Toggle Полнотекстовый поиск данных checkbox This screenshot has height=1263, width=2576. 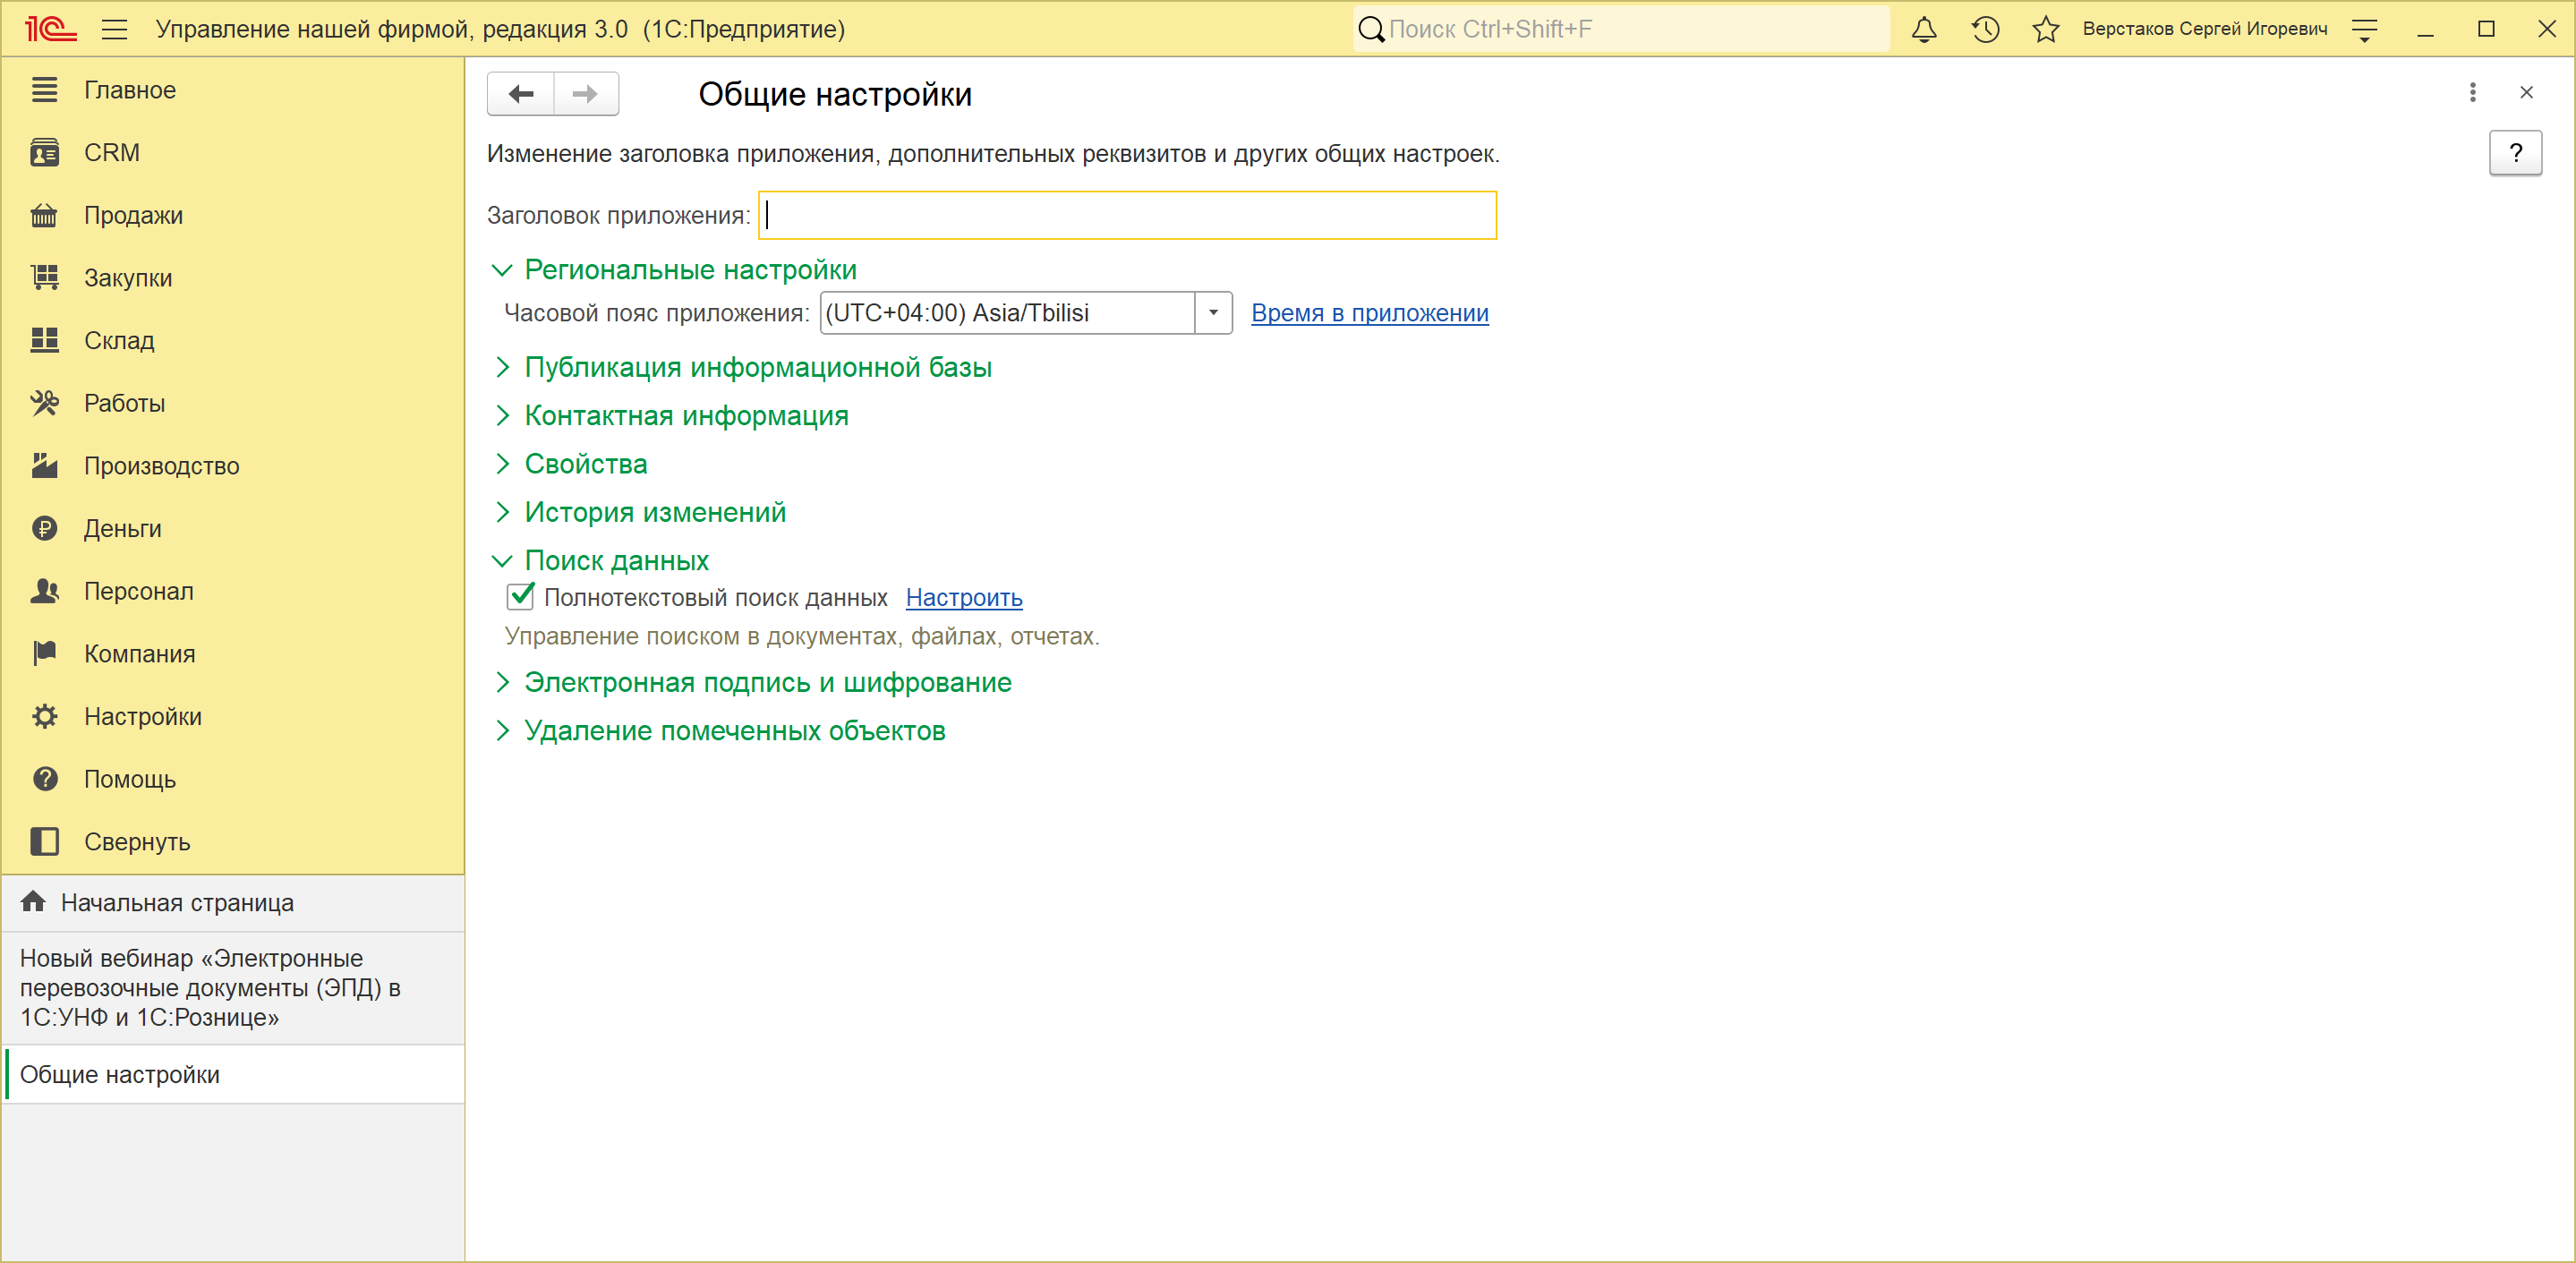[x=521, y=597]
